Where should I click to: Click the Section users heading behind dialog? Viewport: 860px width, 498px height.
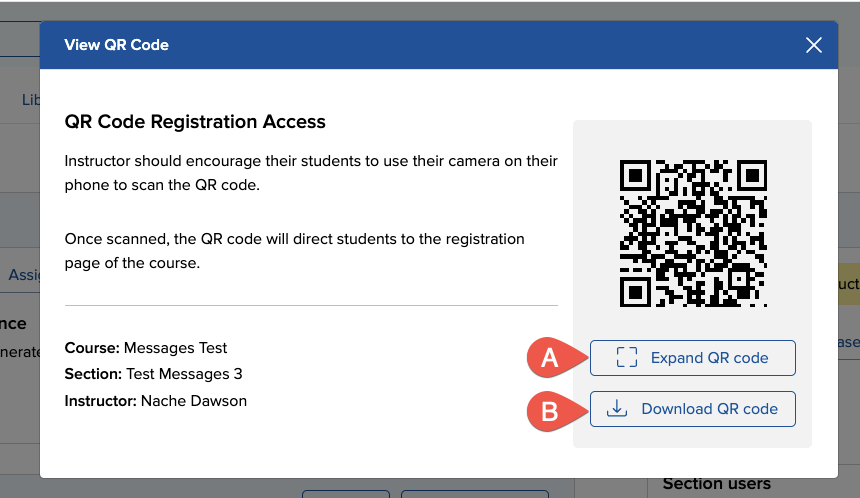(x=716, y=484)
